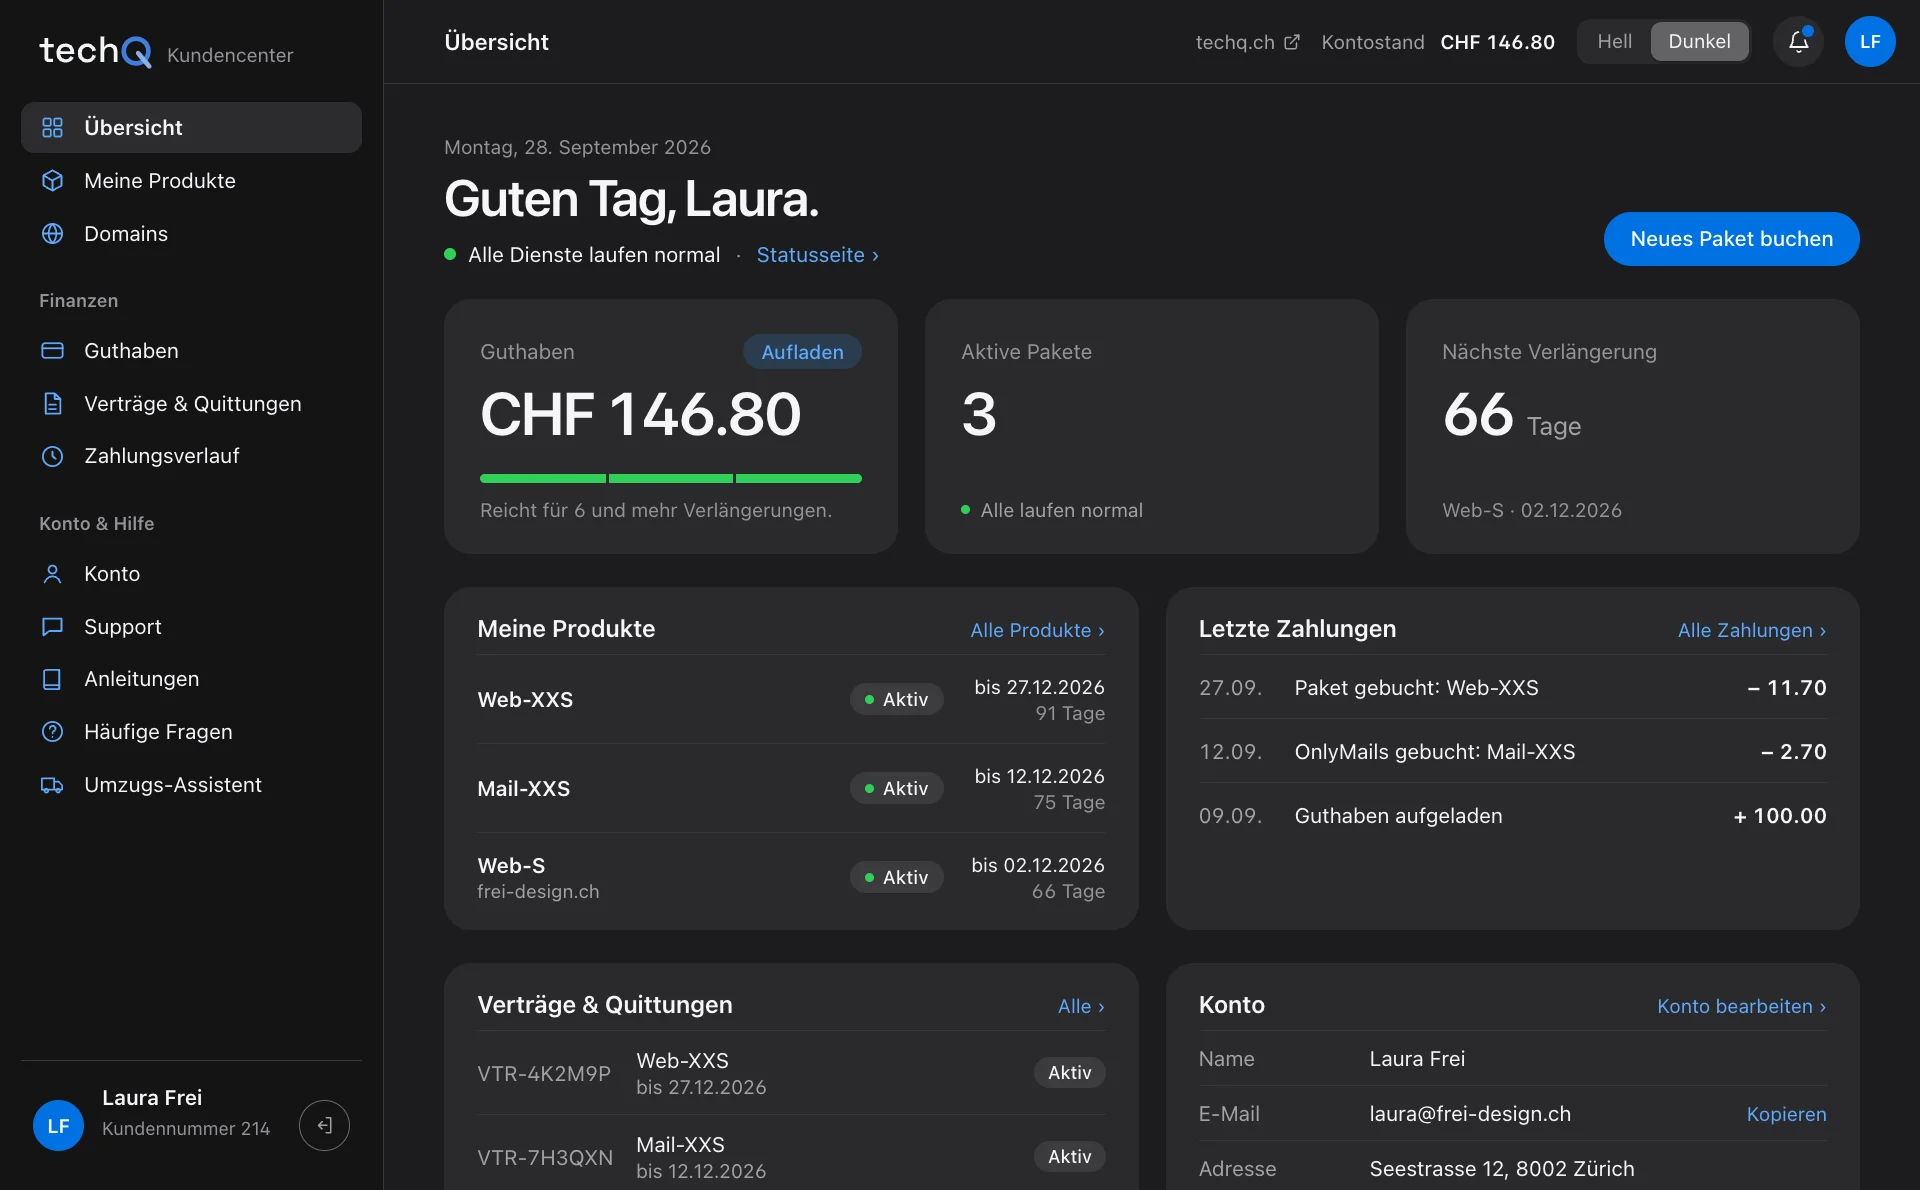Open Alle link in Verträge & Quittungen card
1920x1190 pixels.
click(x=1081, y=1006)
